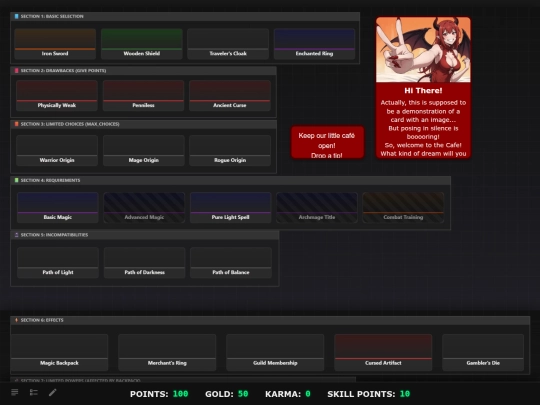Click the Section 2 Drawbacks header icon
The height and width of the screenshot is (405, 540).
pos(16,71)
